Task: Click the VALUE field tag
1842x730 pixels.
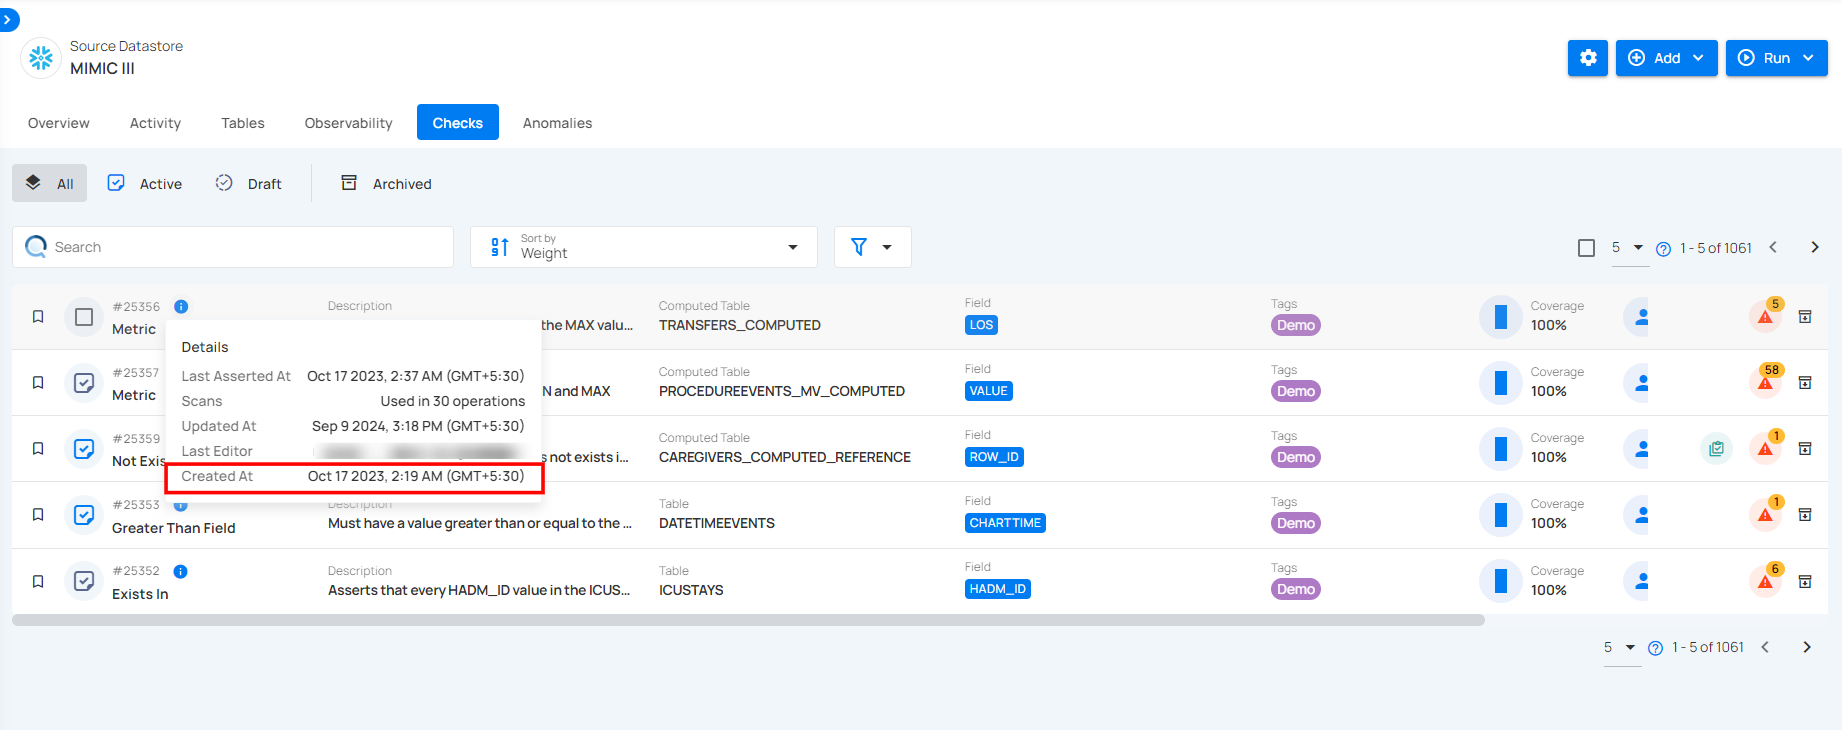Action: [x=988, y=391]
